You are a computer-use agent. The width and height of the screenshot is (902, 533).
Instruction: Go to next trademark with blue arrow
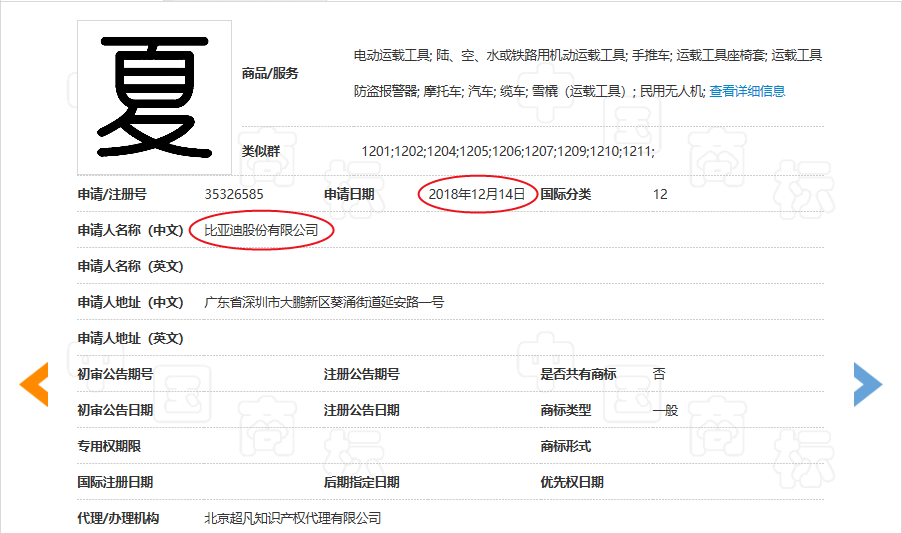click(x=867, y=384)
